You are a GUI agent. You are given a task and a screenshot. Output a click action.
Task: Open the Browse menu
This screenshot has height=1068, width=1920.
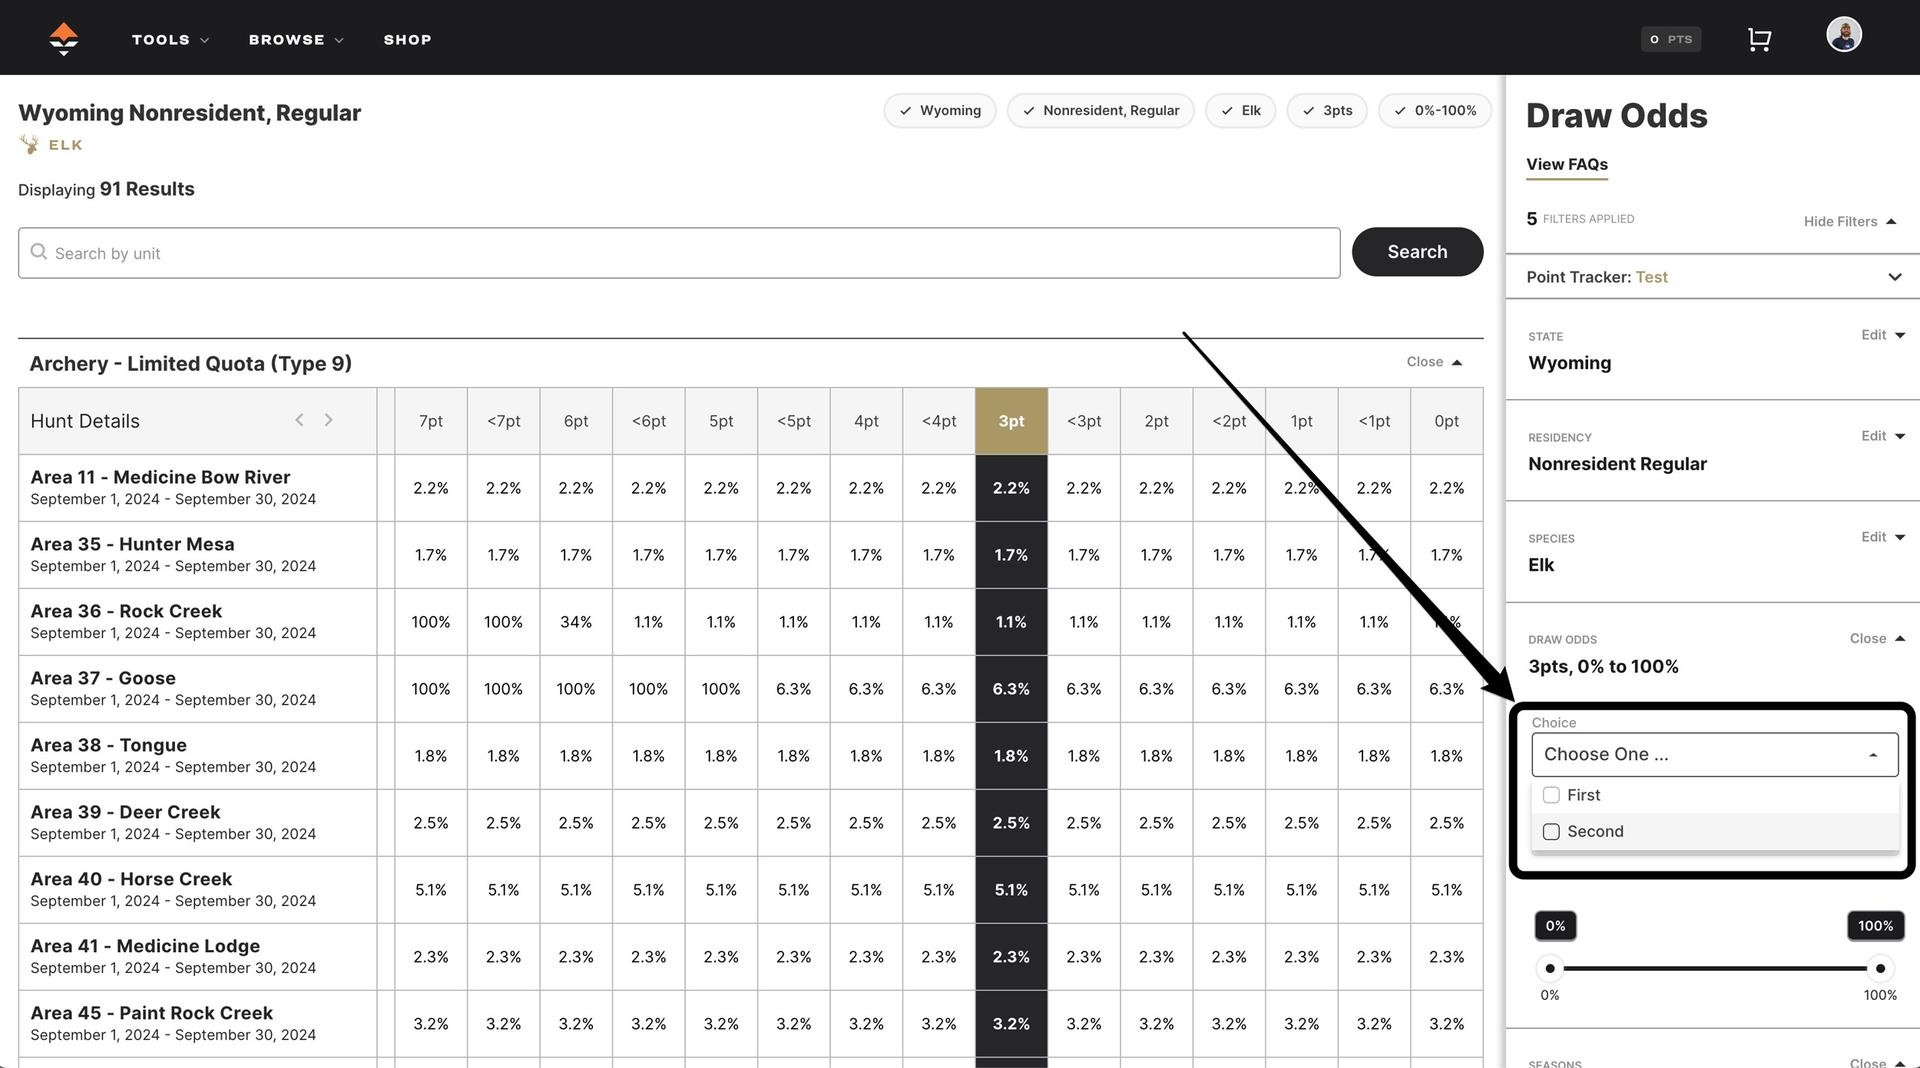[x=296, y=40]
